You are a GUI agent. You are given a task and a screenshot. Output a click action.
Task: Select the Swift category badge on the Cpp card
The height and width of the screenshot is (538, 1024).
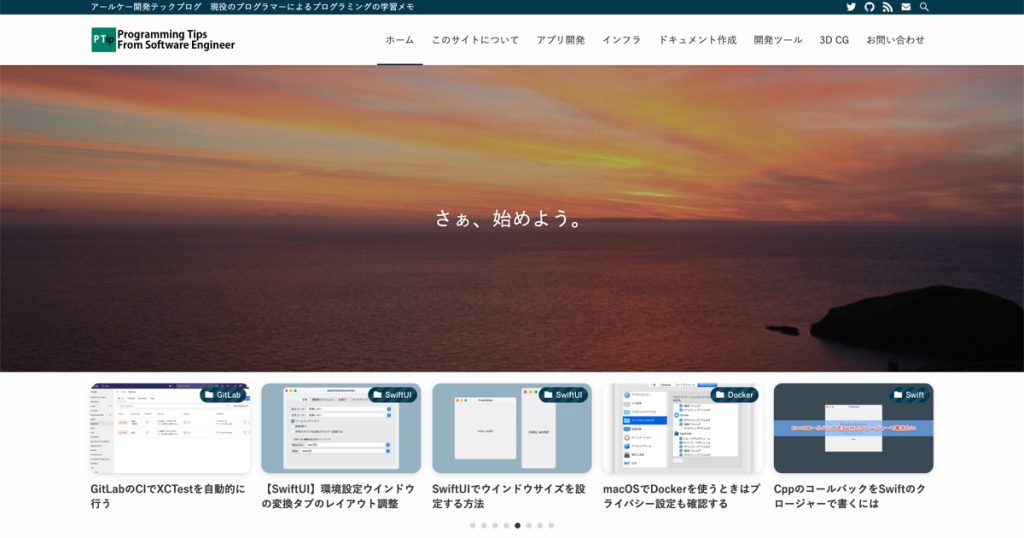907,395
